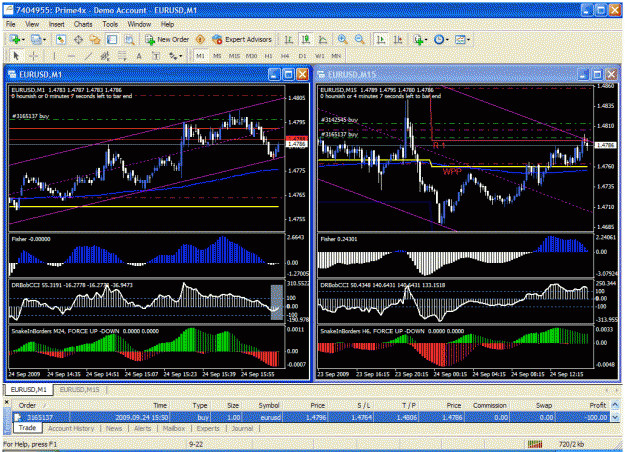Open the Account History terminal tab
The image size is (625, 452).
71,428
